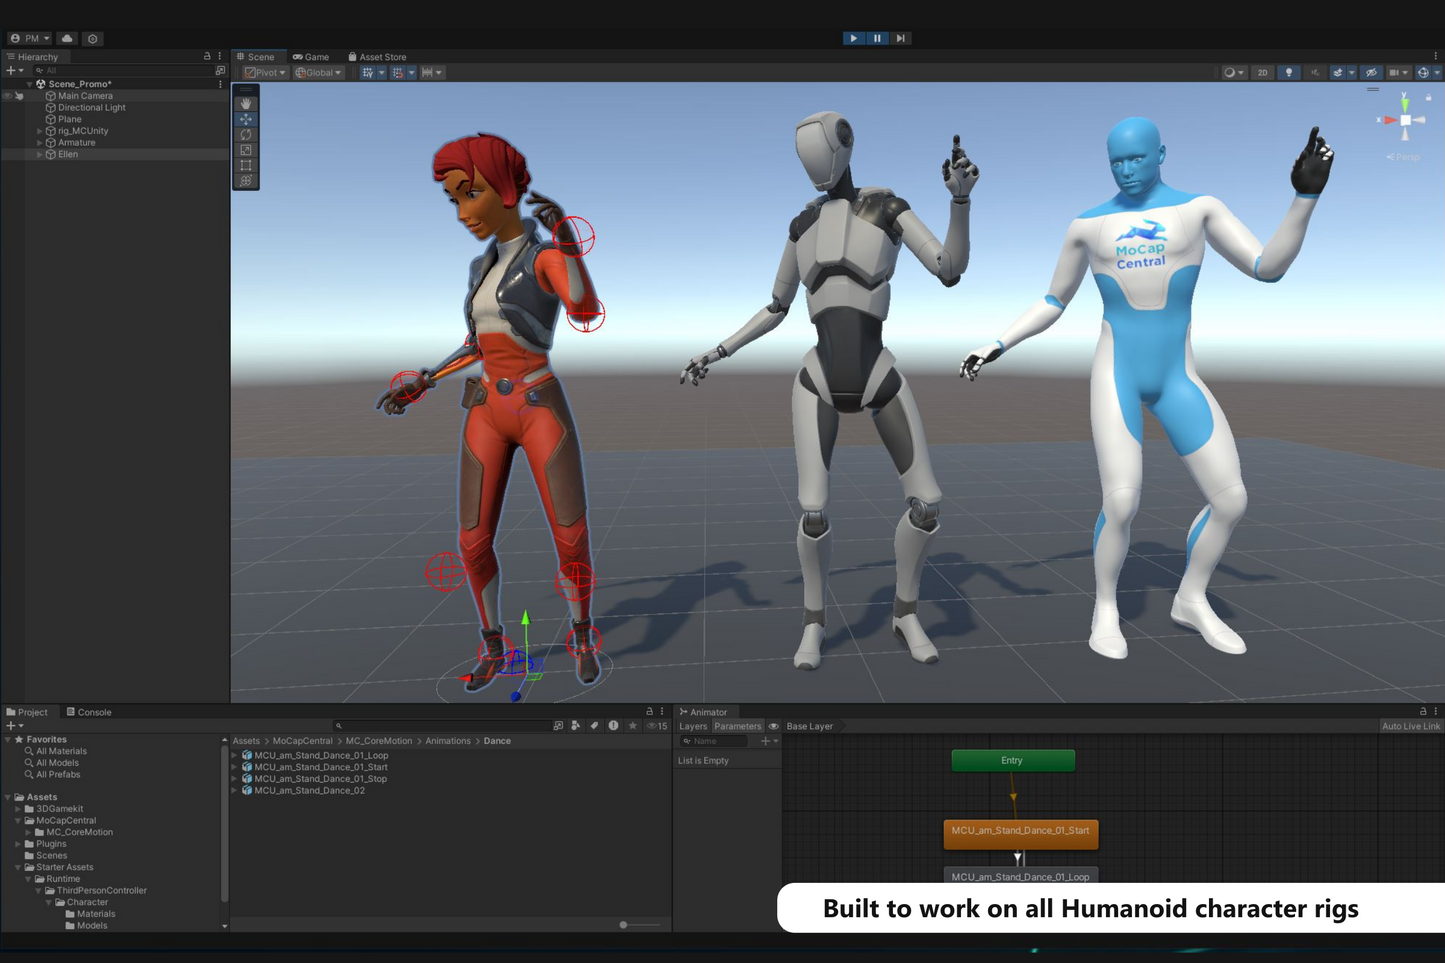
Task: Toggle scene lighting lightbulb button
Action: (x=1288, y=73)
